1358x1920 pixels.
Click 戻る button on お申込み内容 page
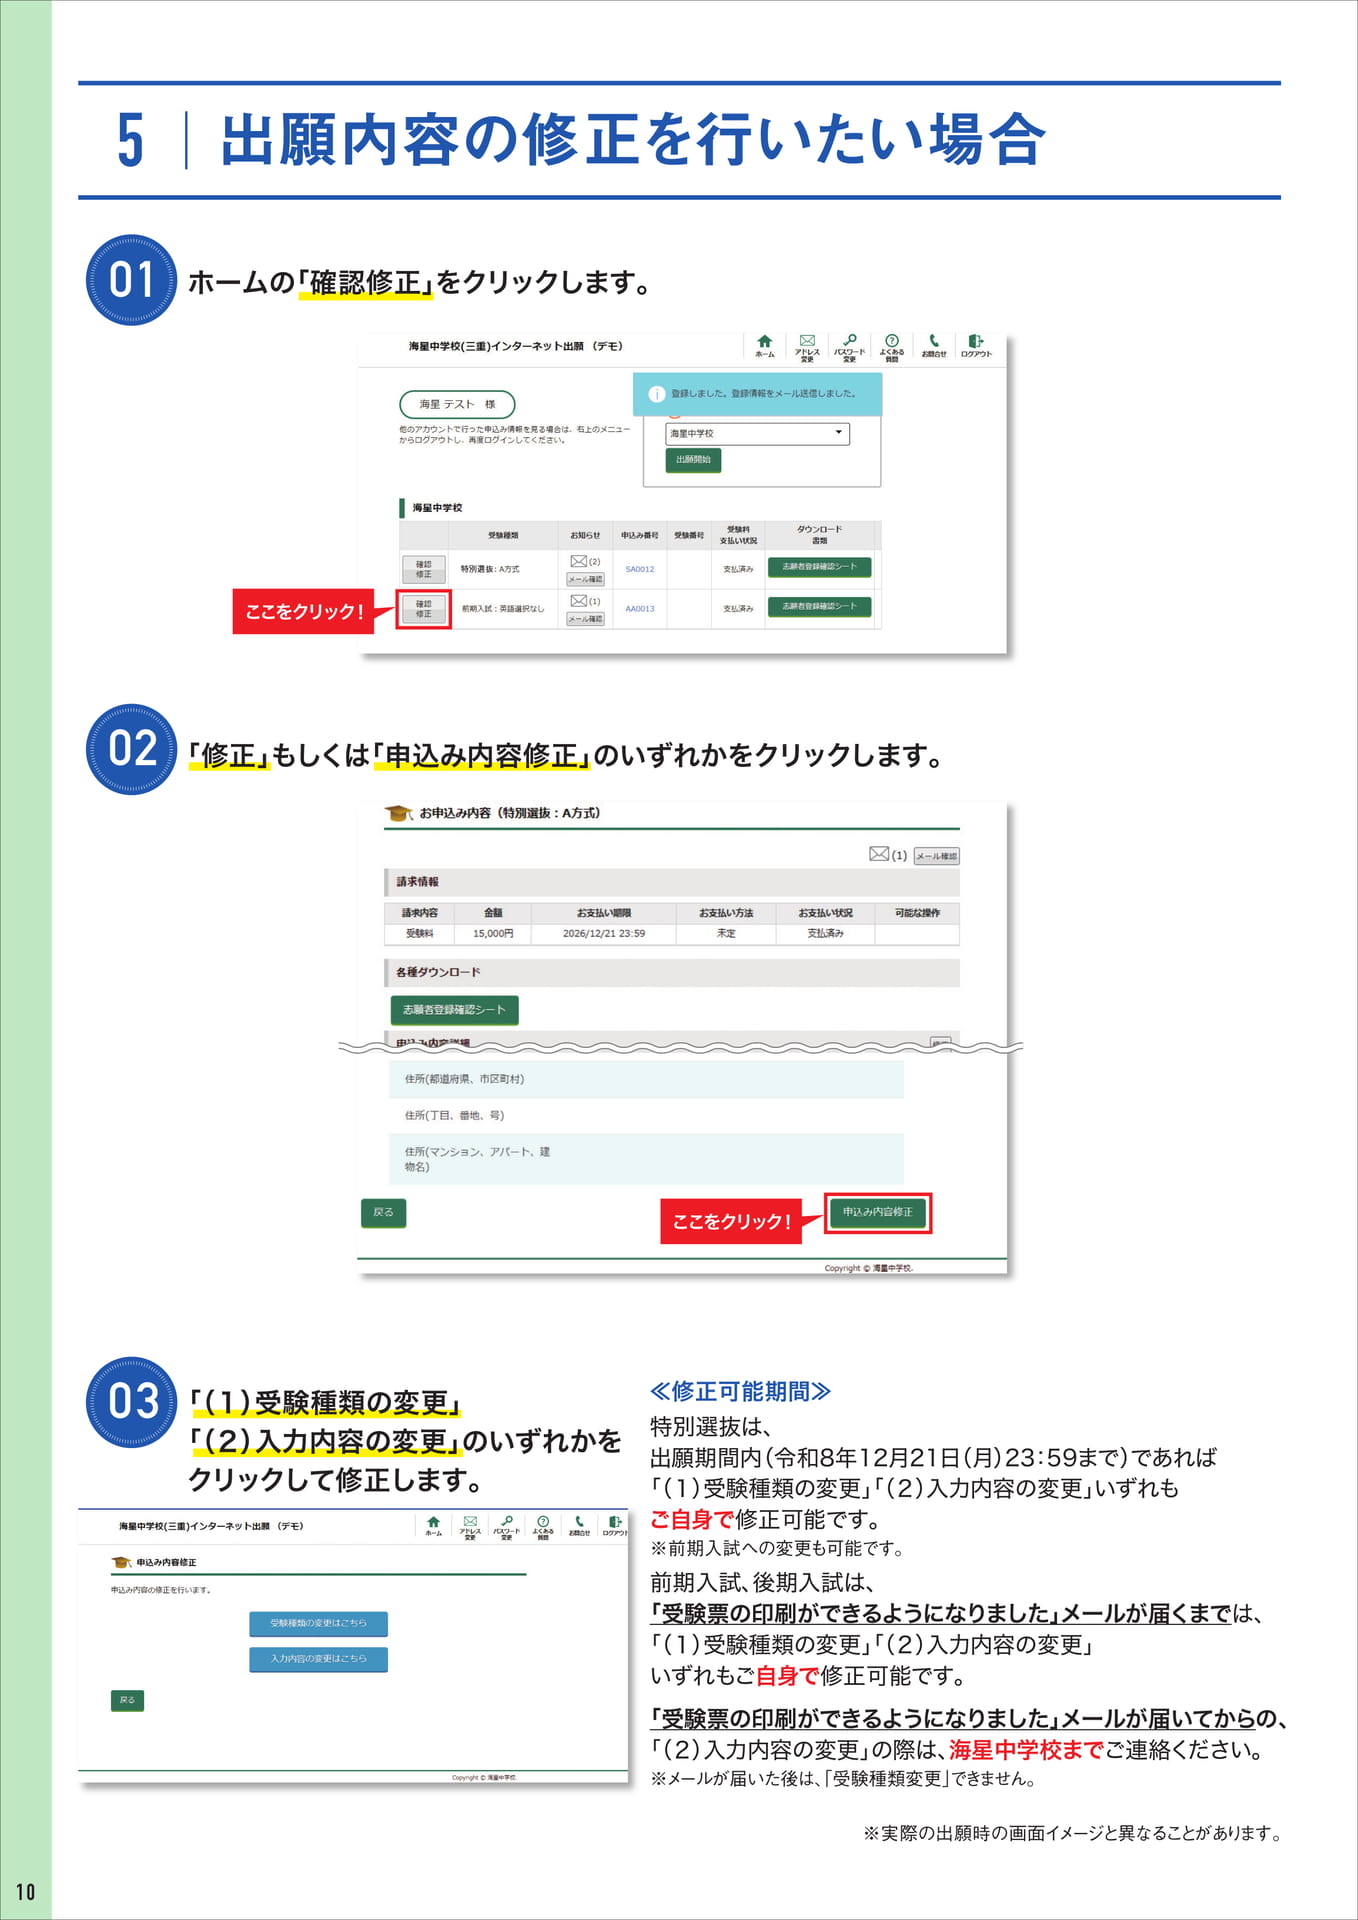(x=383, y=1213)
